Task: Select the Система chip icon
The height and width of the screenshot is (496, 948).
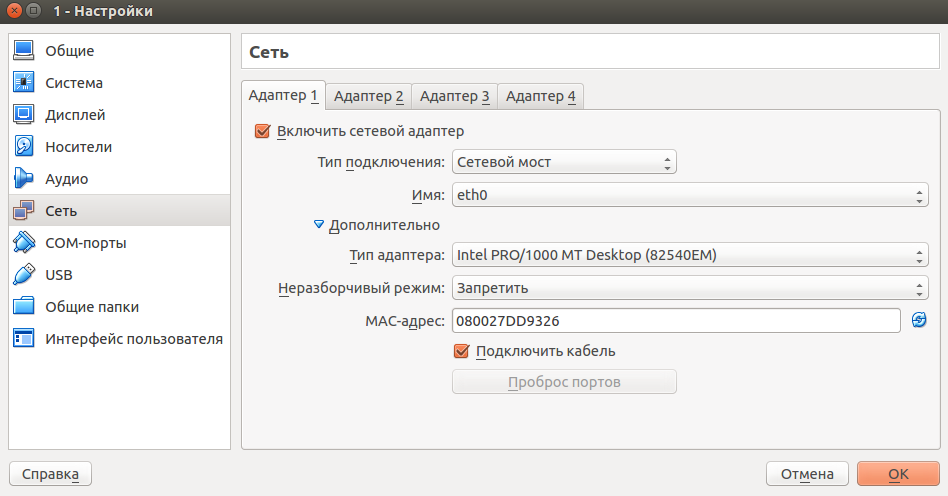Action: click(24, 83)
